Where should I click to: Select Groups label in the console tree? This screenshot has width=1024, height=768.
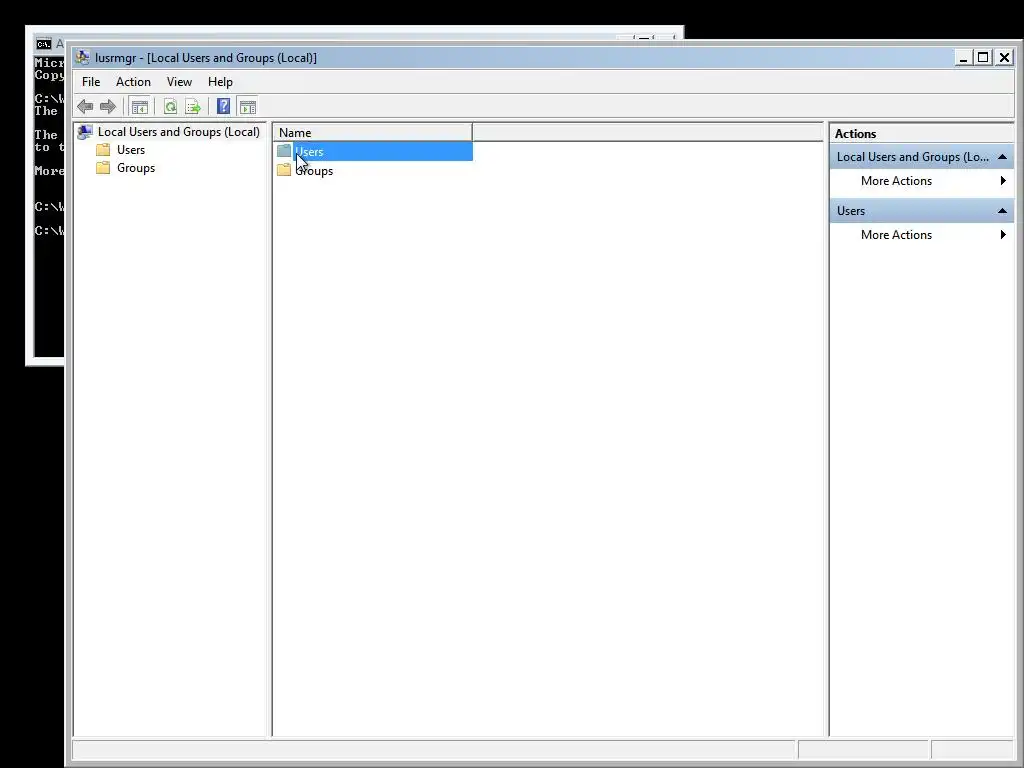click(x=136, y=168)
